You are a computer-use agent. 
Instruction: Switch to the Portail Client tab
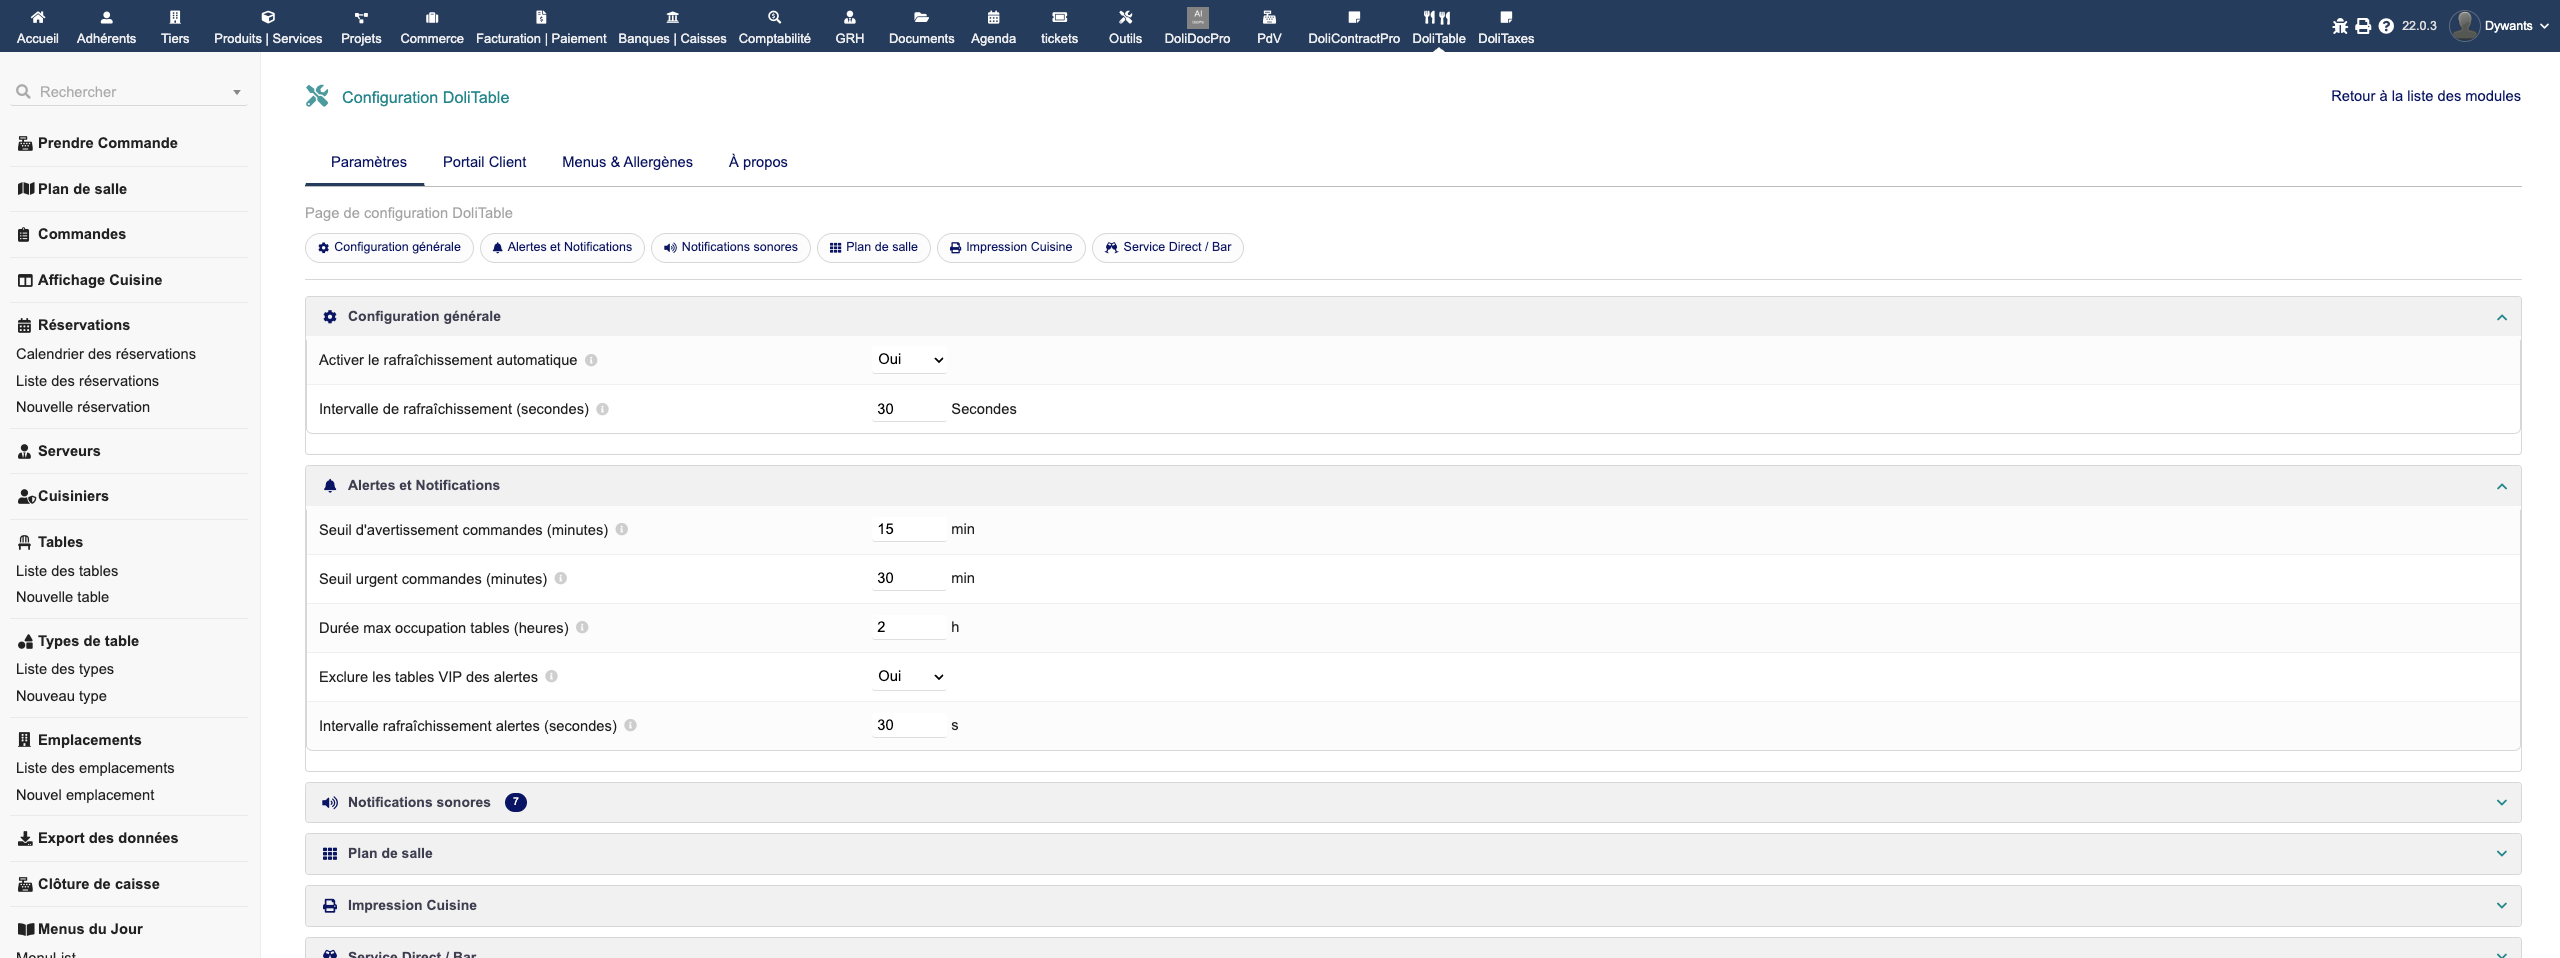click(x=484, y=162)
